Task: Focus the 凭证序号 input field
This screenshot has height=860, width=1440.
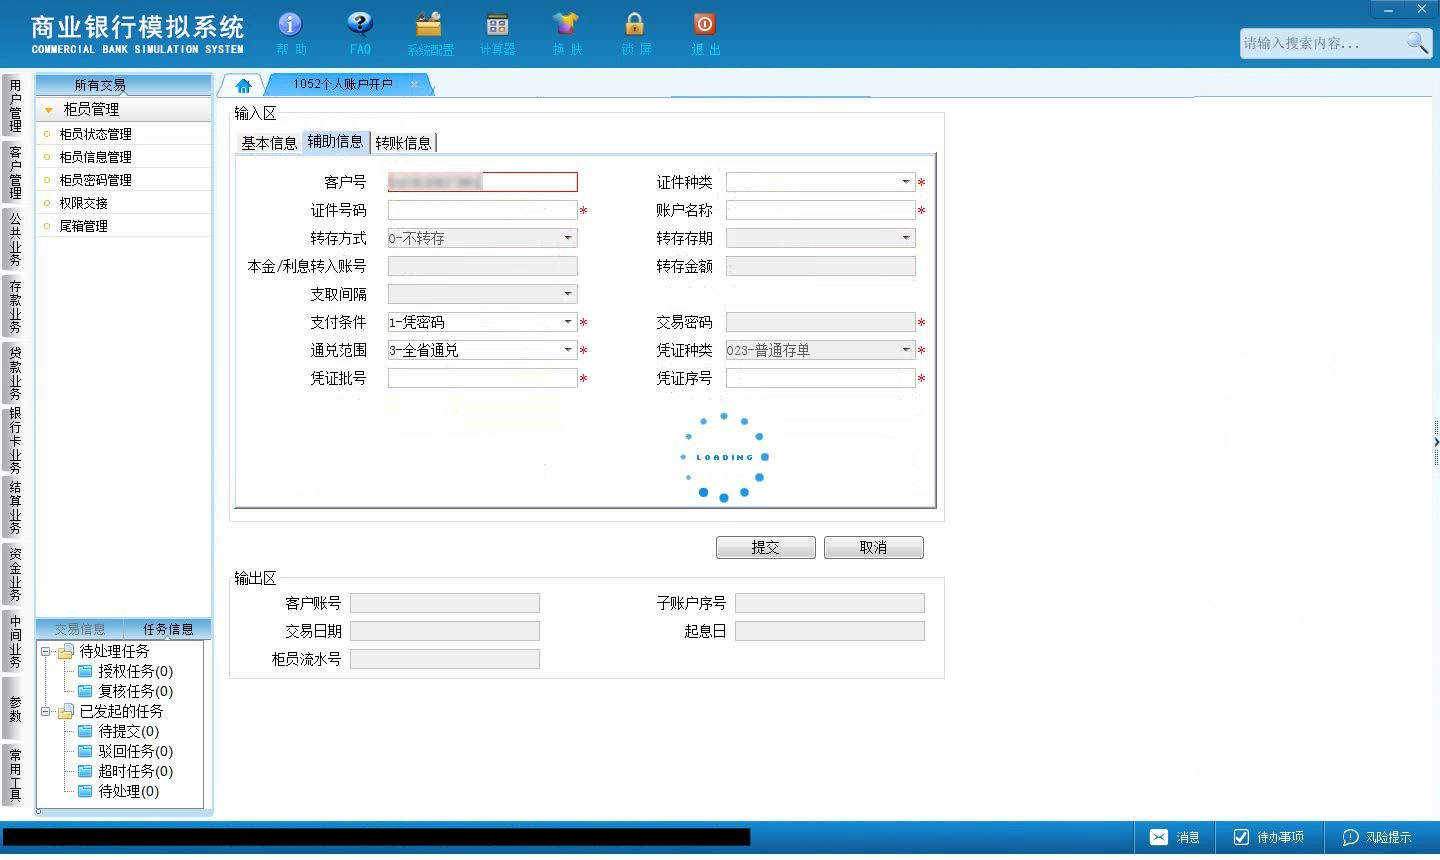Action: (821, 378)
